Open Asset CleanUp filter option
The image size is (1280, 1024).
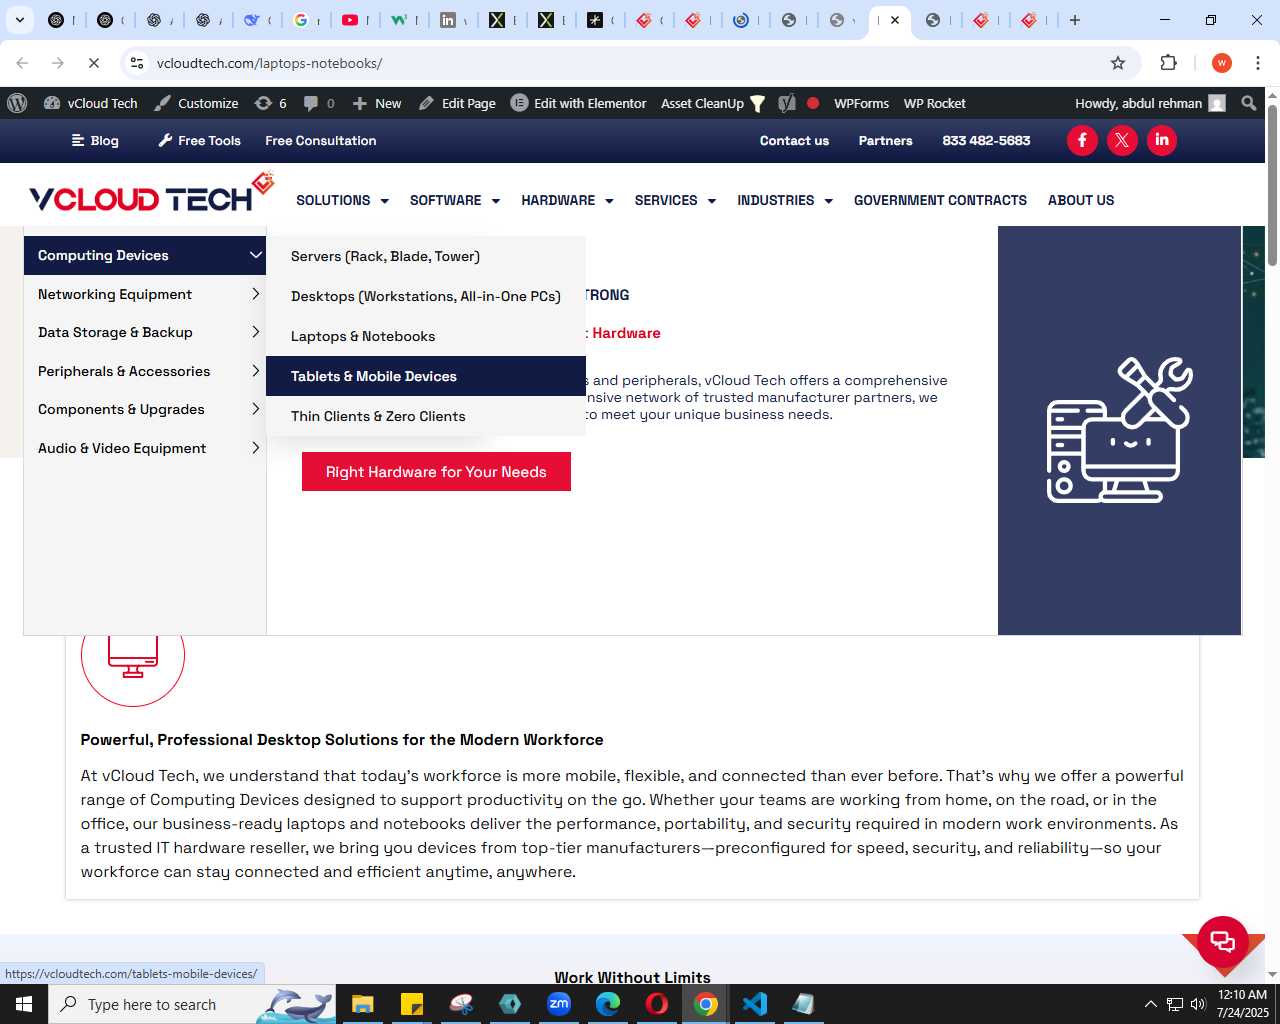click(713, 103)
